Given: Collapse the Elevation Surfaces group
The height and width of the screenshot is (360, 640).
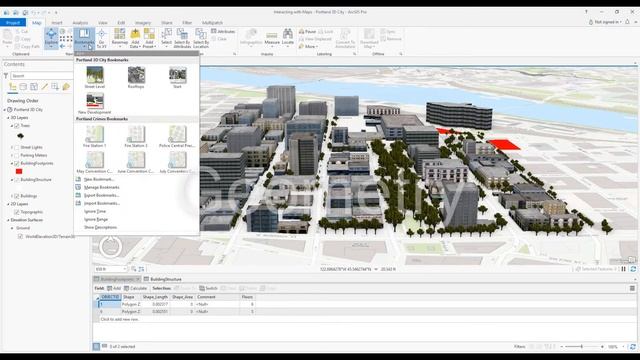Looking at the screenshot, I should pos(8,220).
